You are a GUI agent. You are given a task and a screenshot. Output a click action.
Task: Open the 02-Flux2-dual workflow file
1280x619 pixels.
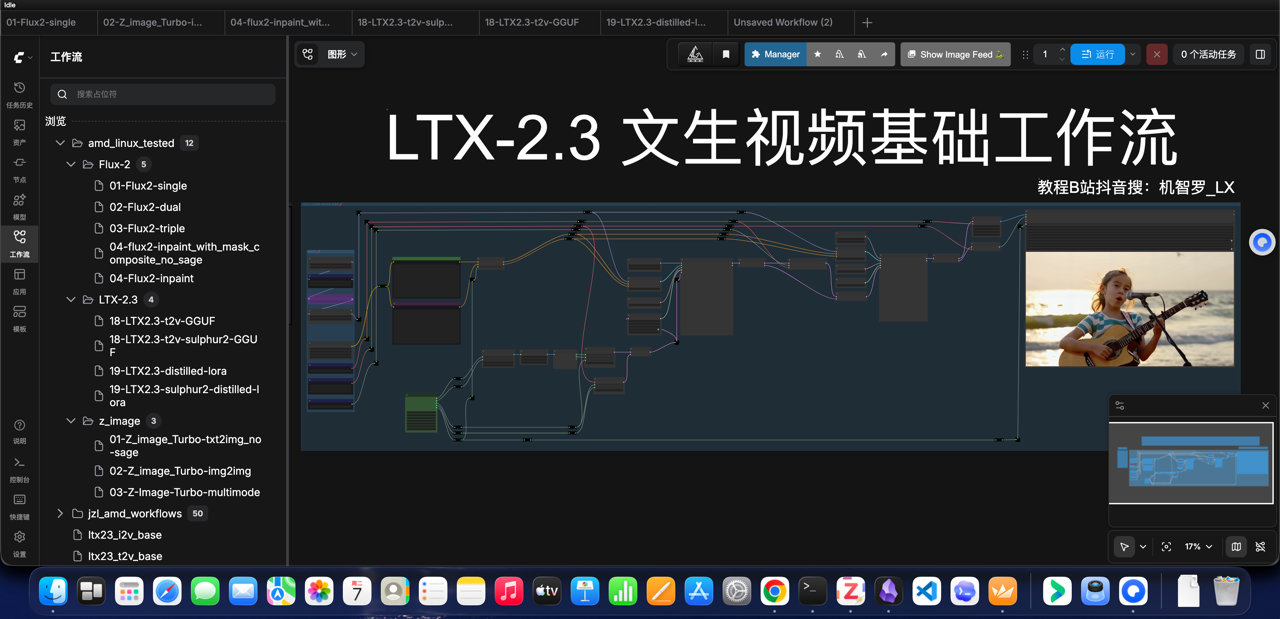[145, 207]
